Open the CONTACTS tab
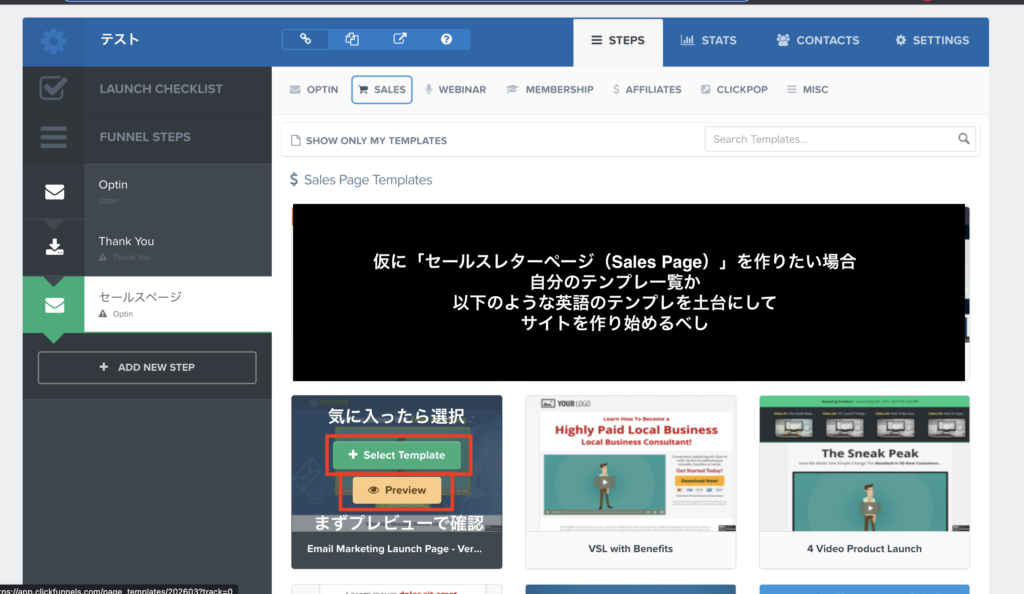Screen dimensions: 1024x594 tap(818, 40)
